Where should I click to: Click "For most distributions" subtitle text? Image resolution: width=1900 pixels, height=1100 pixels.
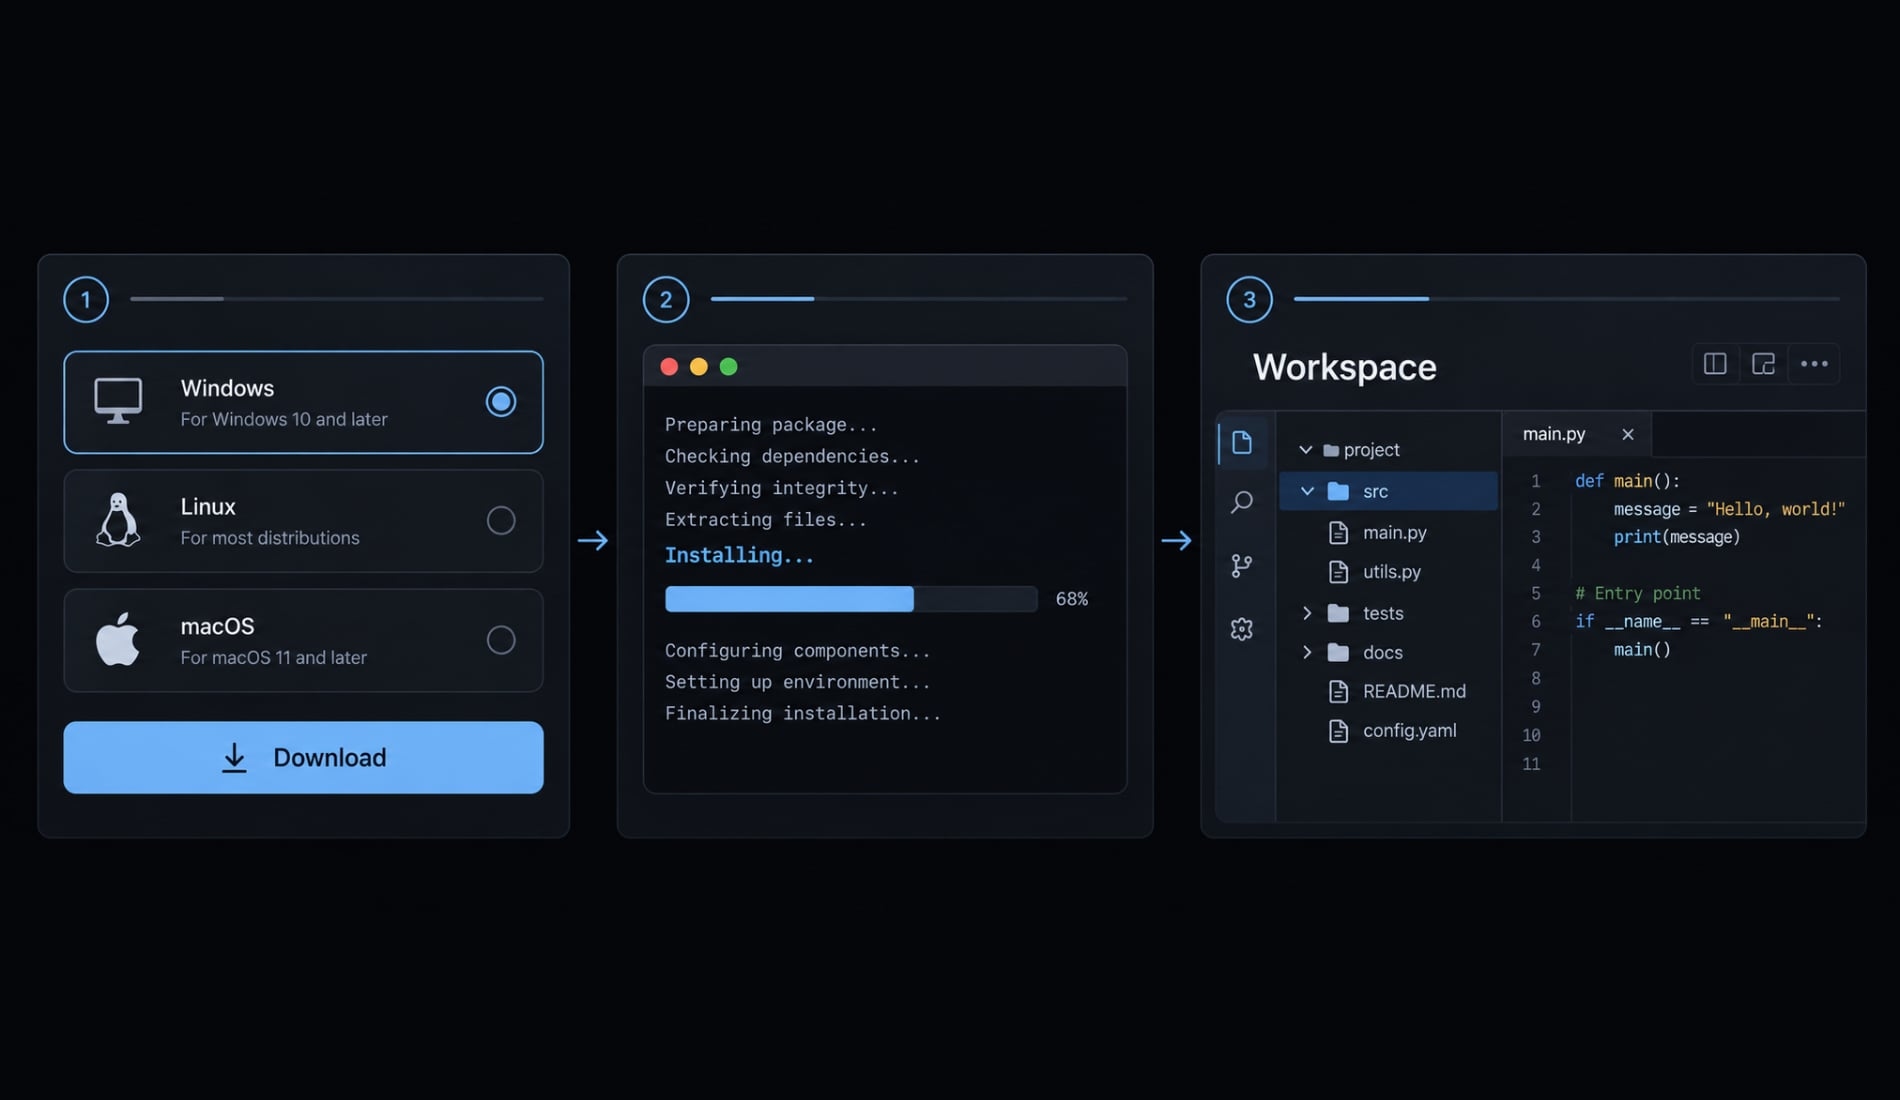click(x=270, y=538)
